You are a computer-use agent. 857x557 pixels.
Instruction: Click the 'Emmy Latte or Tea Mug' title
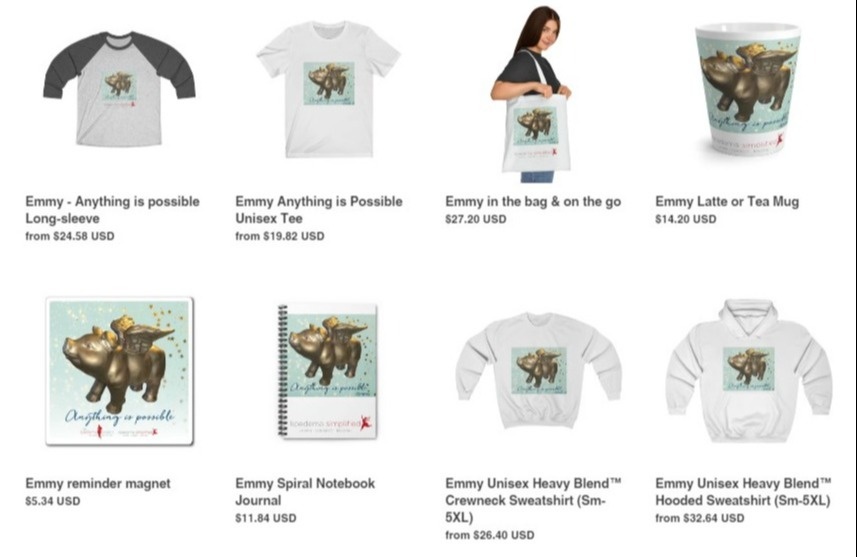click(727, 202)
